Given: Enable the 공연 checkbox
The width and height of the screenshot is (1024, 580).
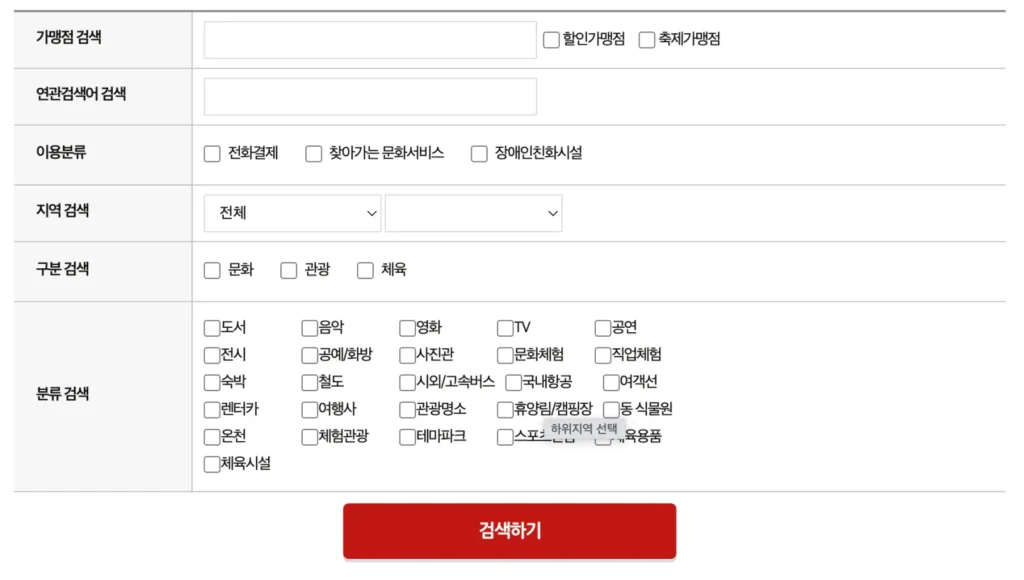Looking at the screenshot, I should [x=603, y=328].
